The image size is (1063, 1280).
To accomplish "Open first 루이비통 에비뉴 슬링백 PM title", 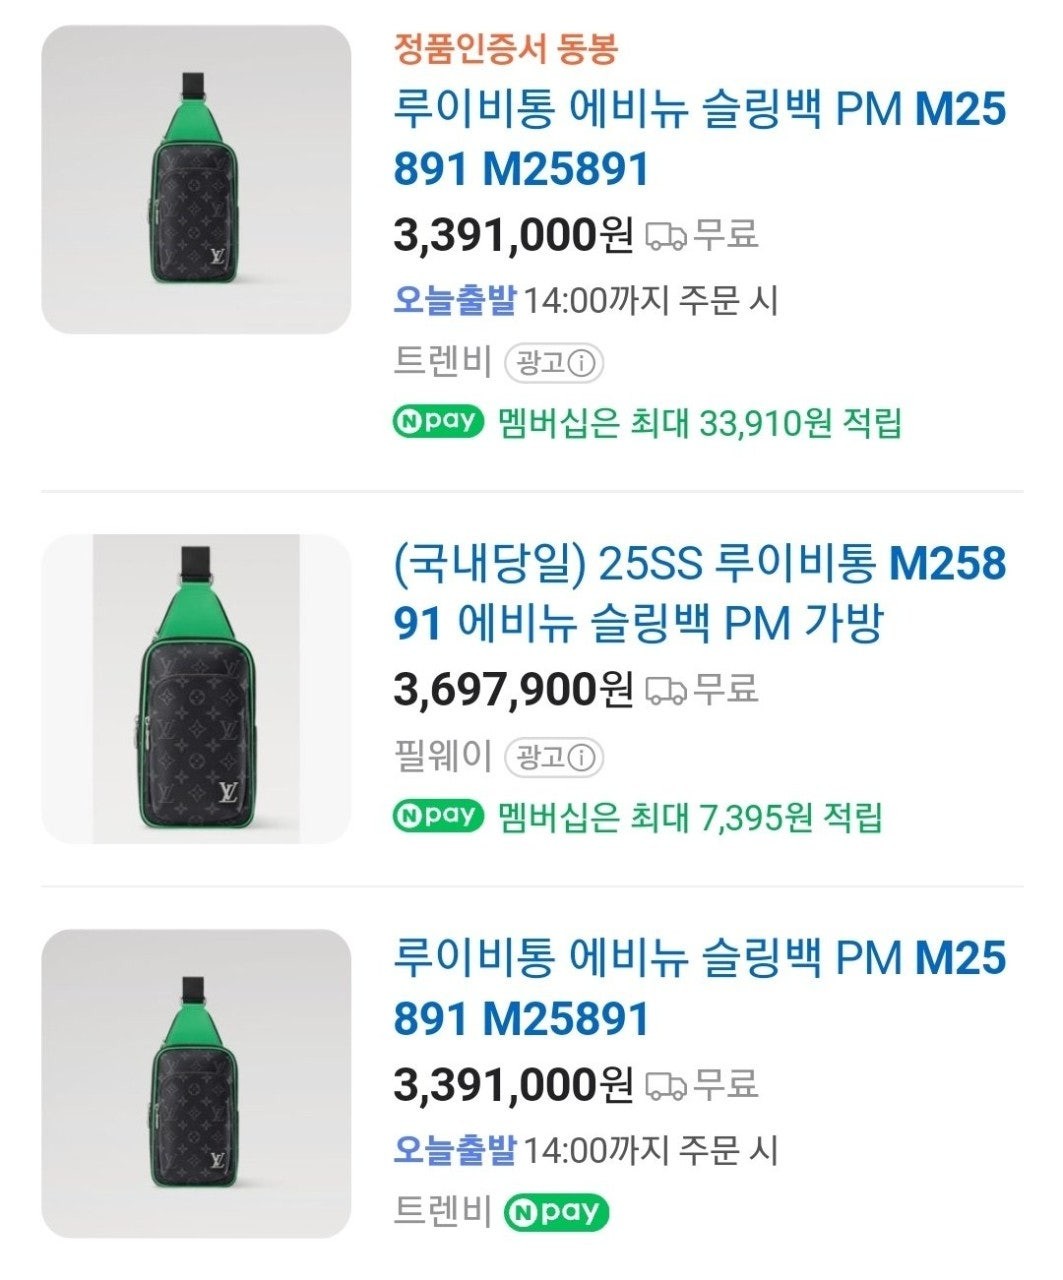I will (x=699, y=139).
